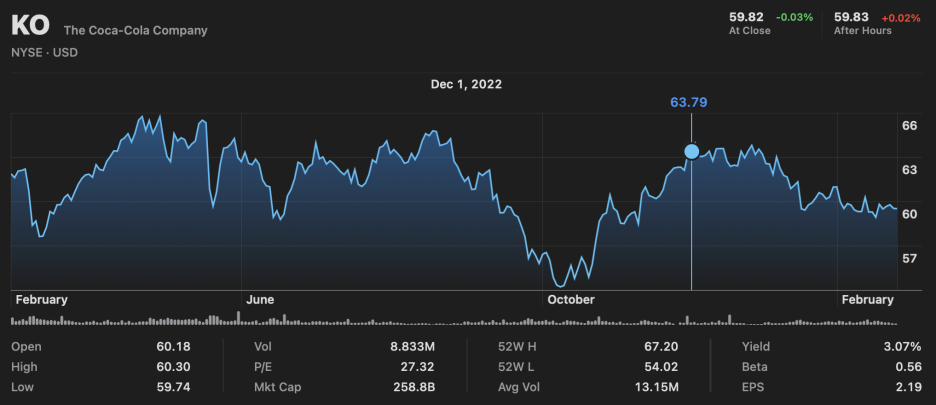
Task: Click the 57 y-axis label
Action: [909, 259]
